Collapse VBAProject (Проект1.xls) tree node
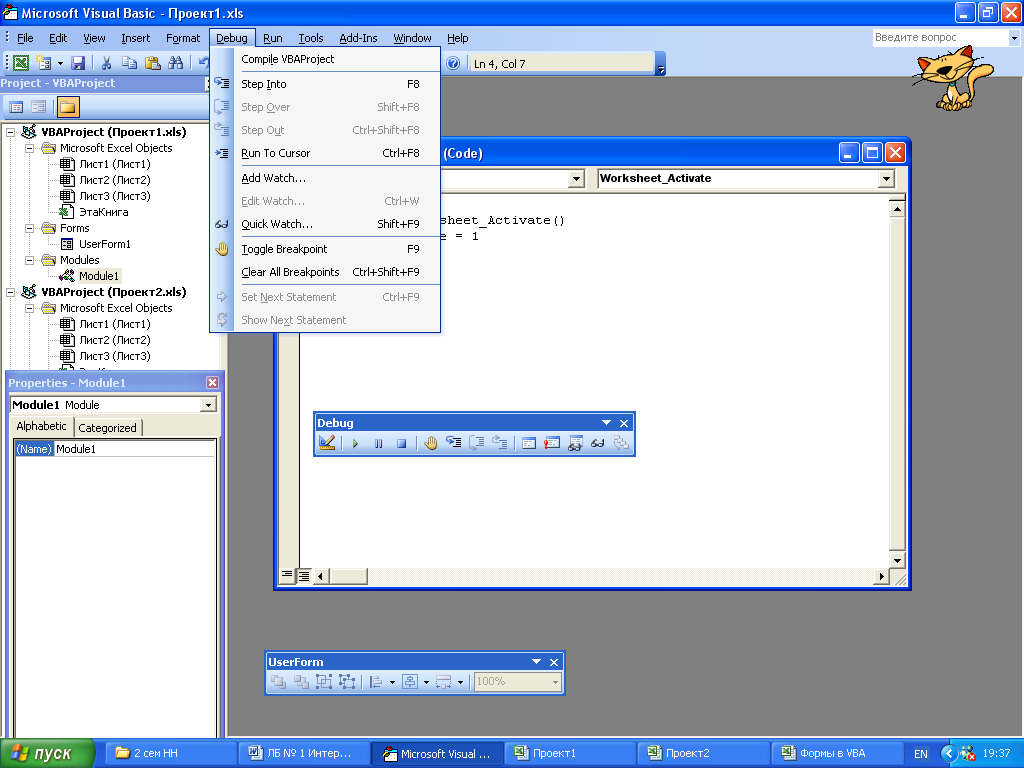This screenshot has width=1024, height=768. (10, 132)
